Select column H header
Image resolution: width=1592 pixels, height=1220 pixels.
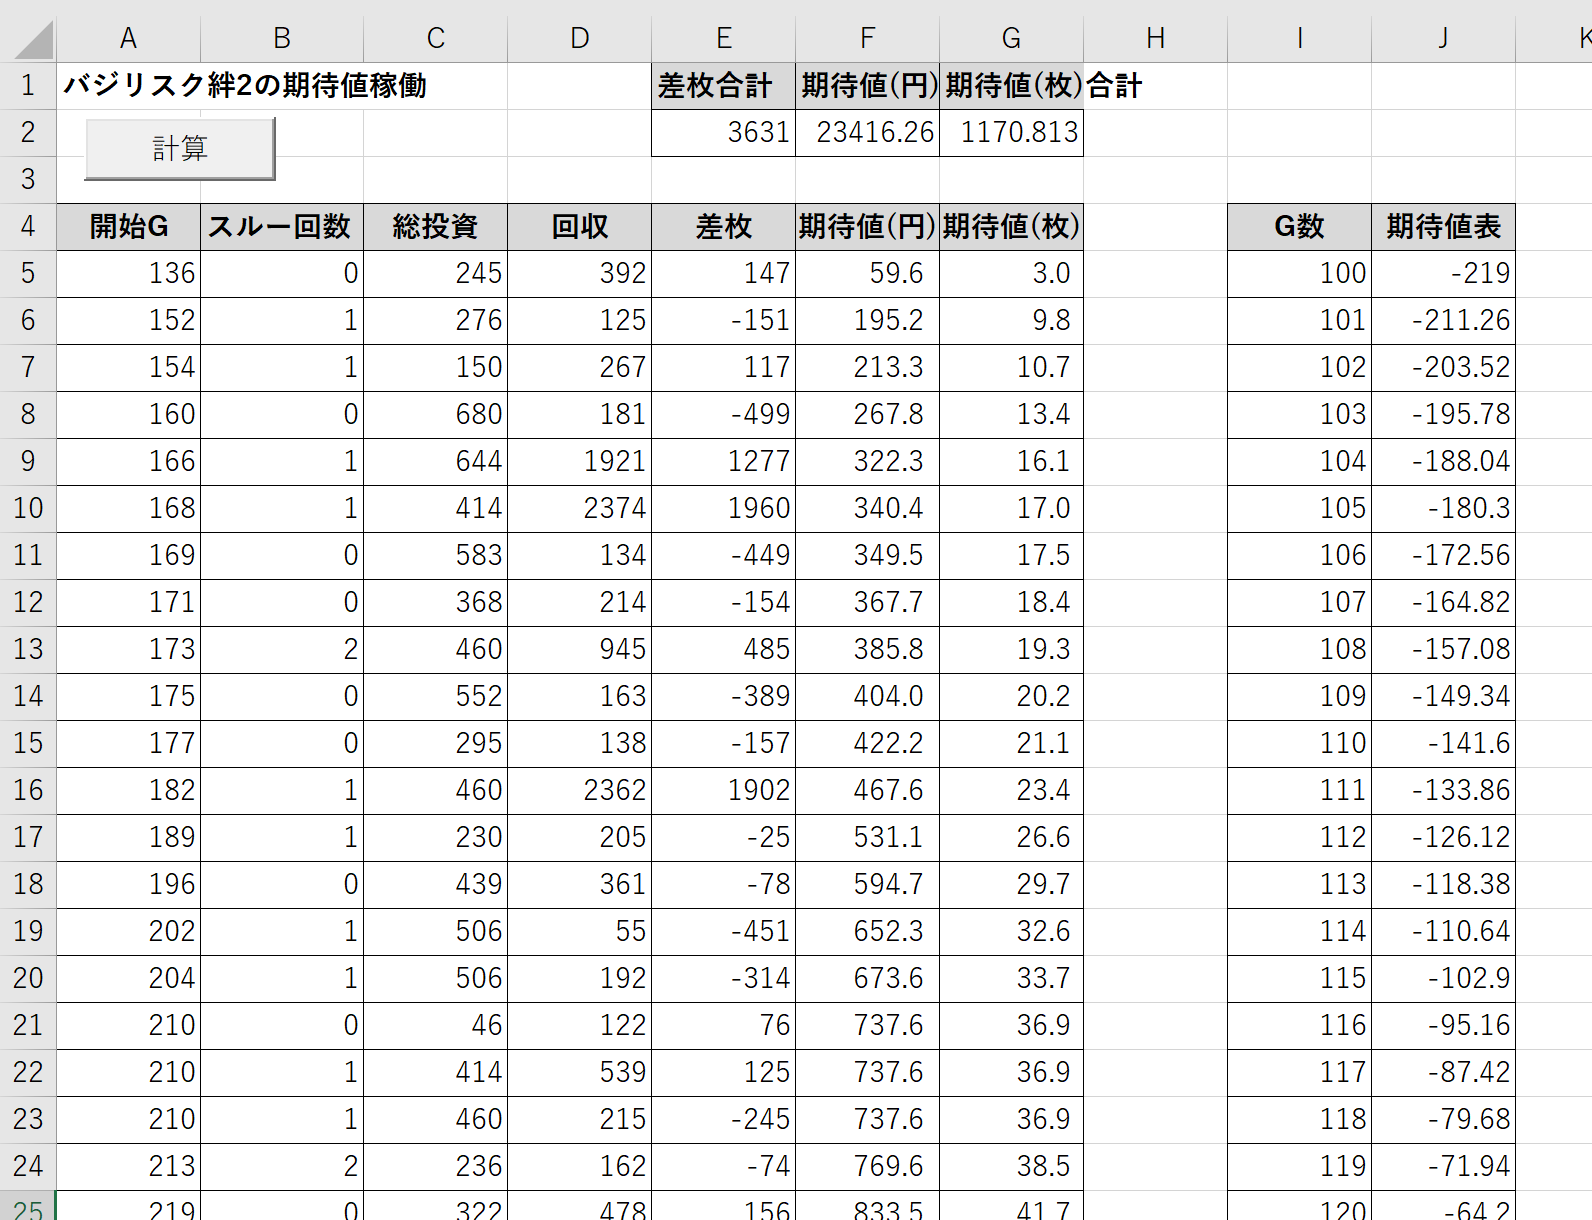[x=1155, y=38]
